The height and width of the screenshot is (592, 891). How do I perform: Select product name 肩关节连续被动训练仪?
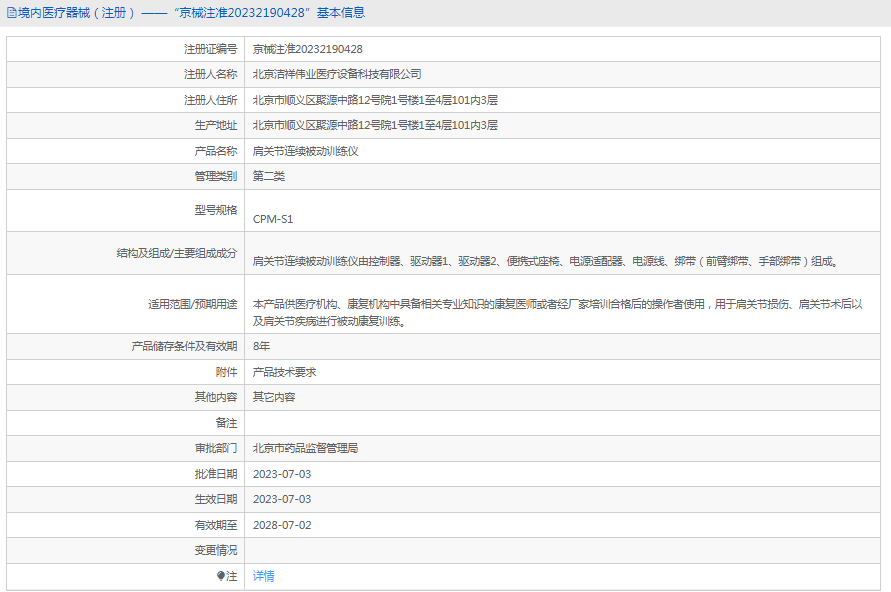click(306, 151)
